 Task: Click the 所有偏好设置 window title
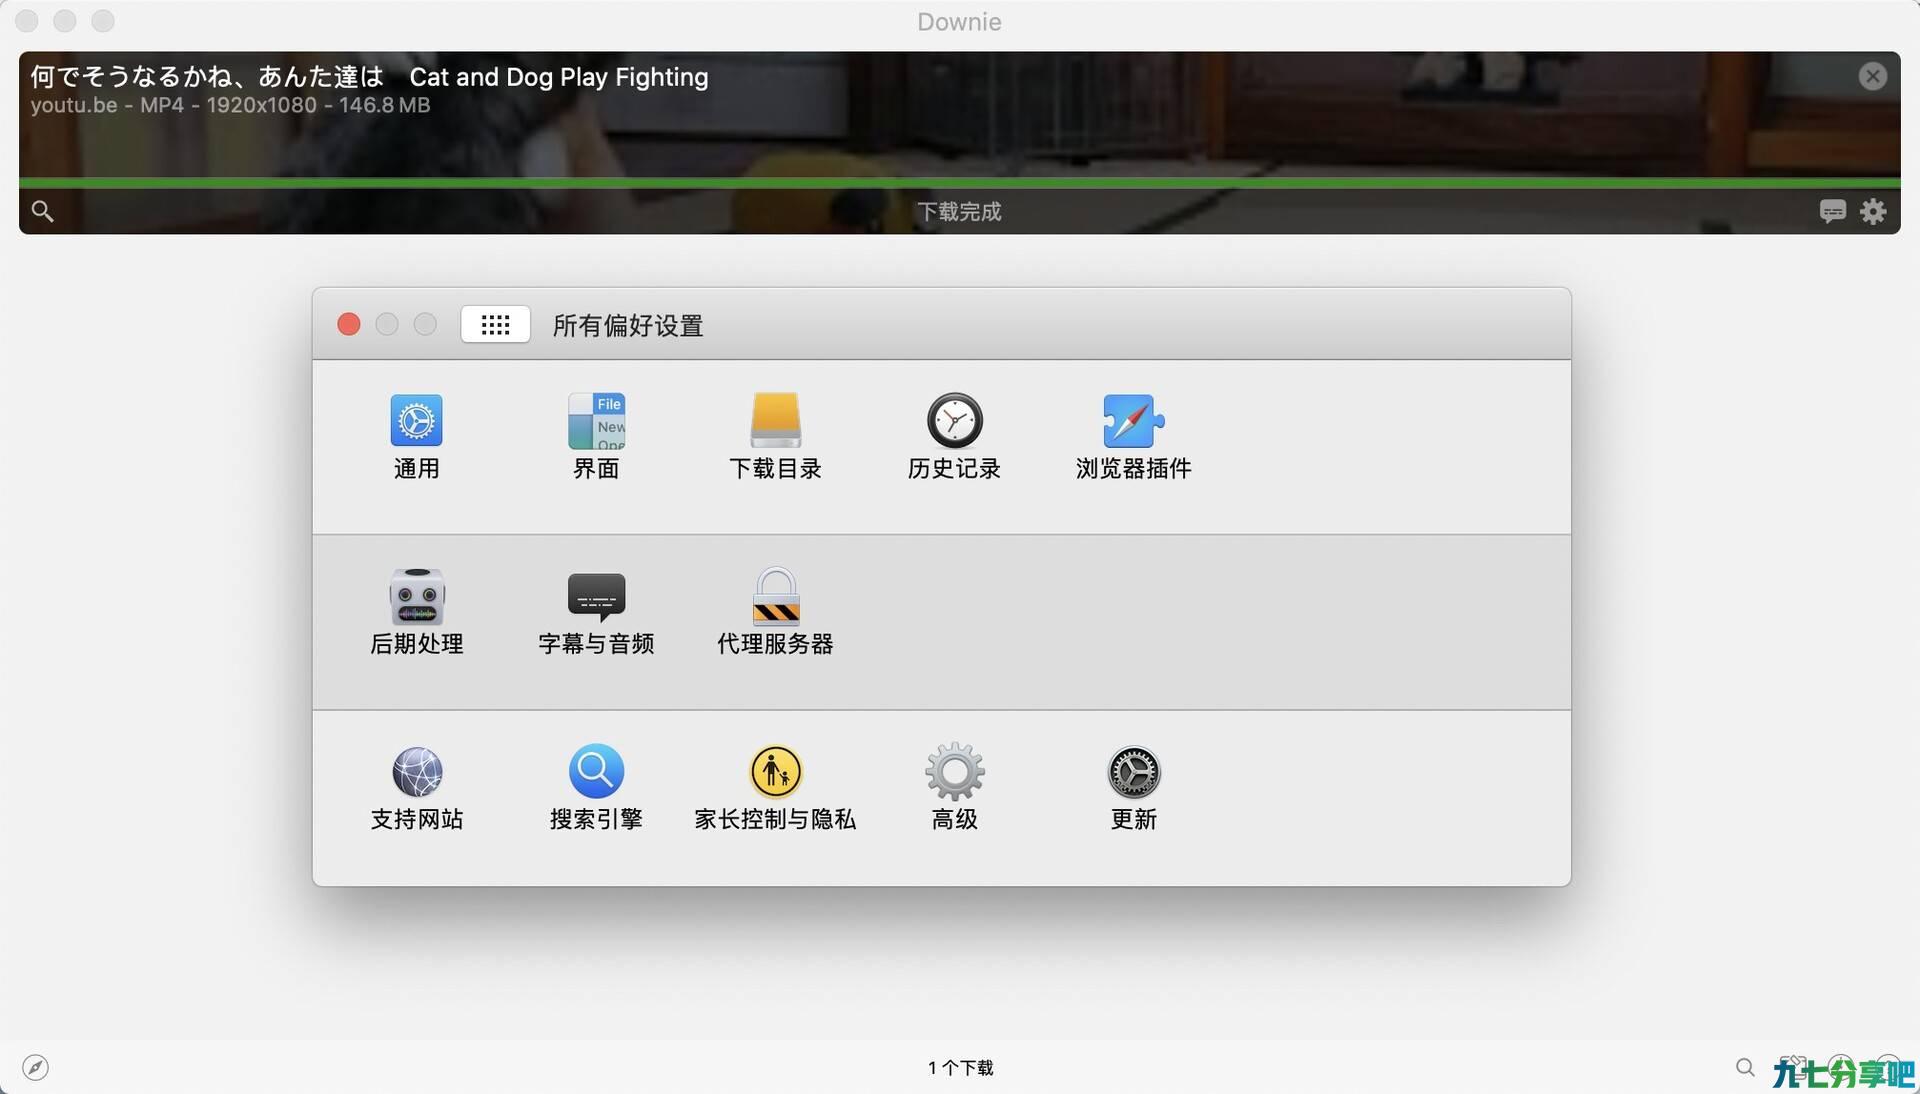coord(628,325)
